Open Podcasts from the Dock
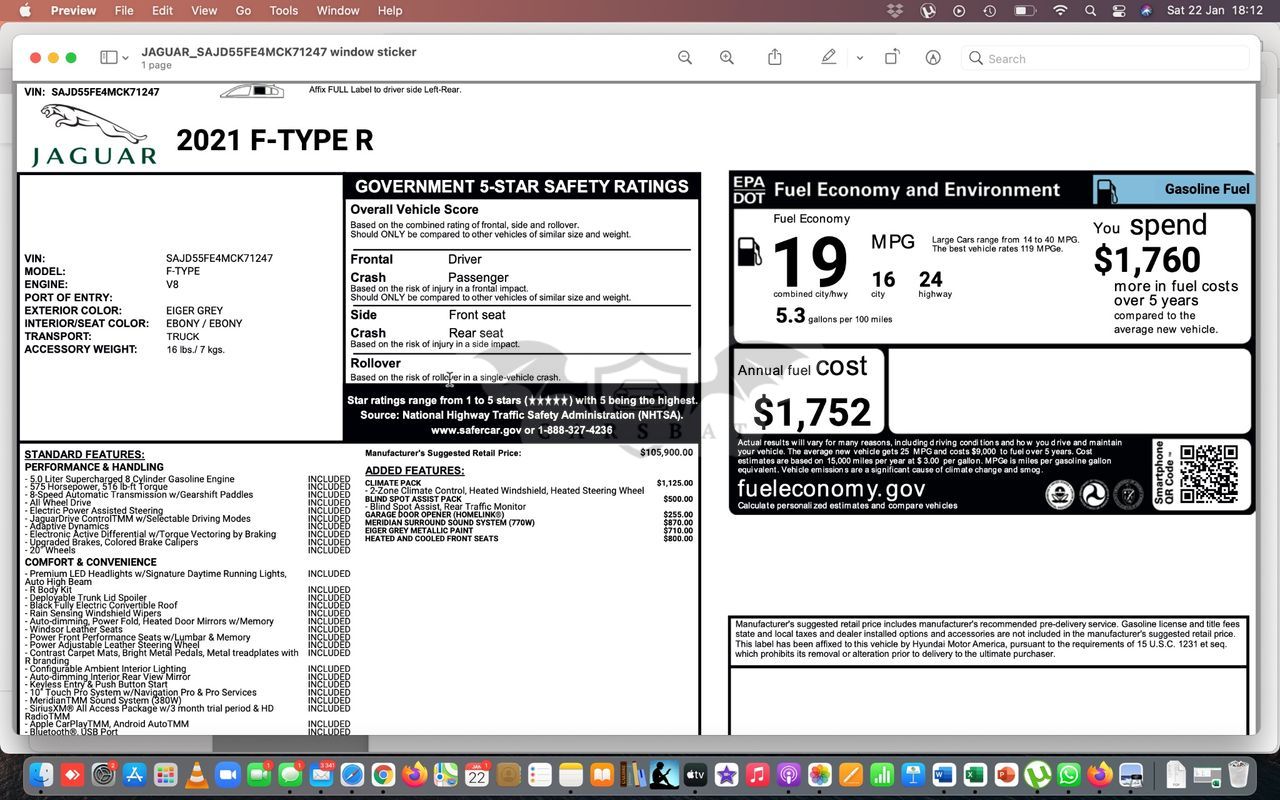Image resolution: width=1280 pixels, height=800 pixels. tap(788, 775)
